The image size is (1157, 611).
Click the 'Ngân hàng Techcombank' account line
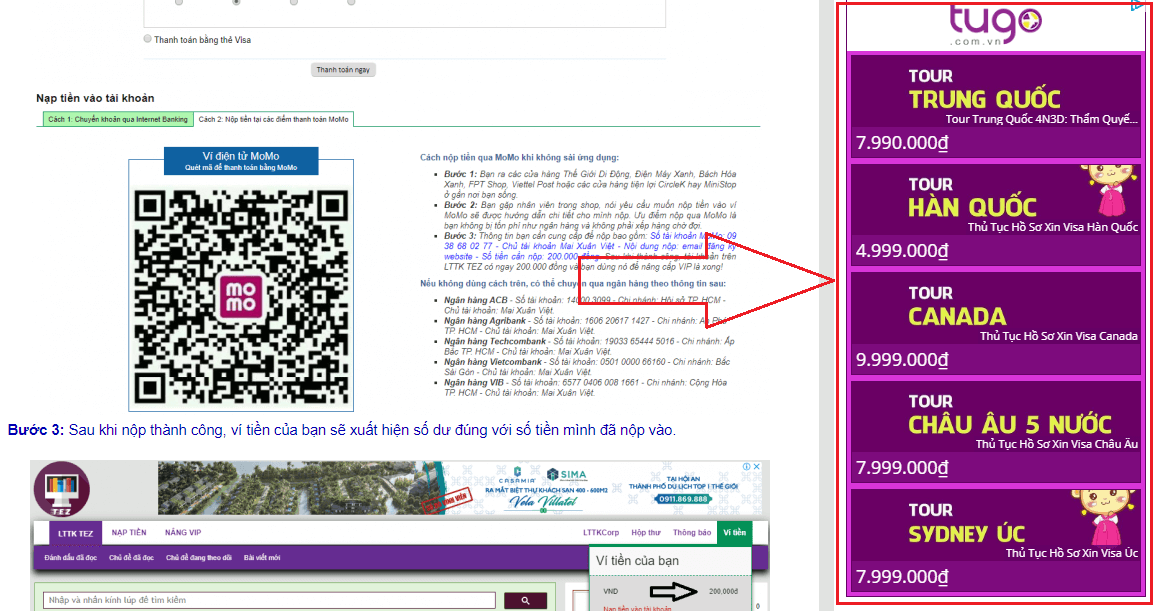590,346
